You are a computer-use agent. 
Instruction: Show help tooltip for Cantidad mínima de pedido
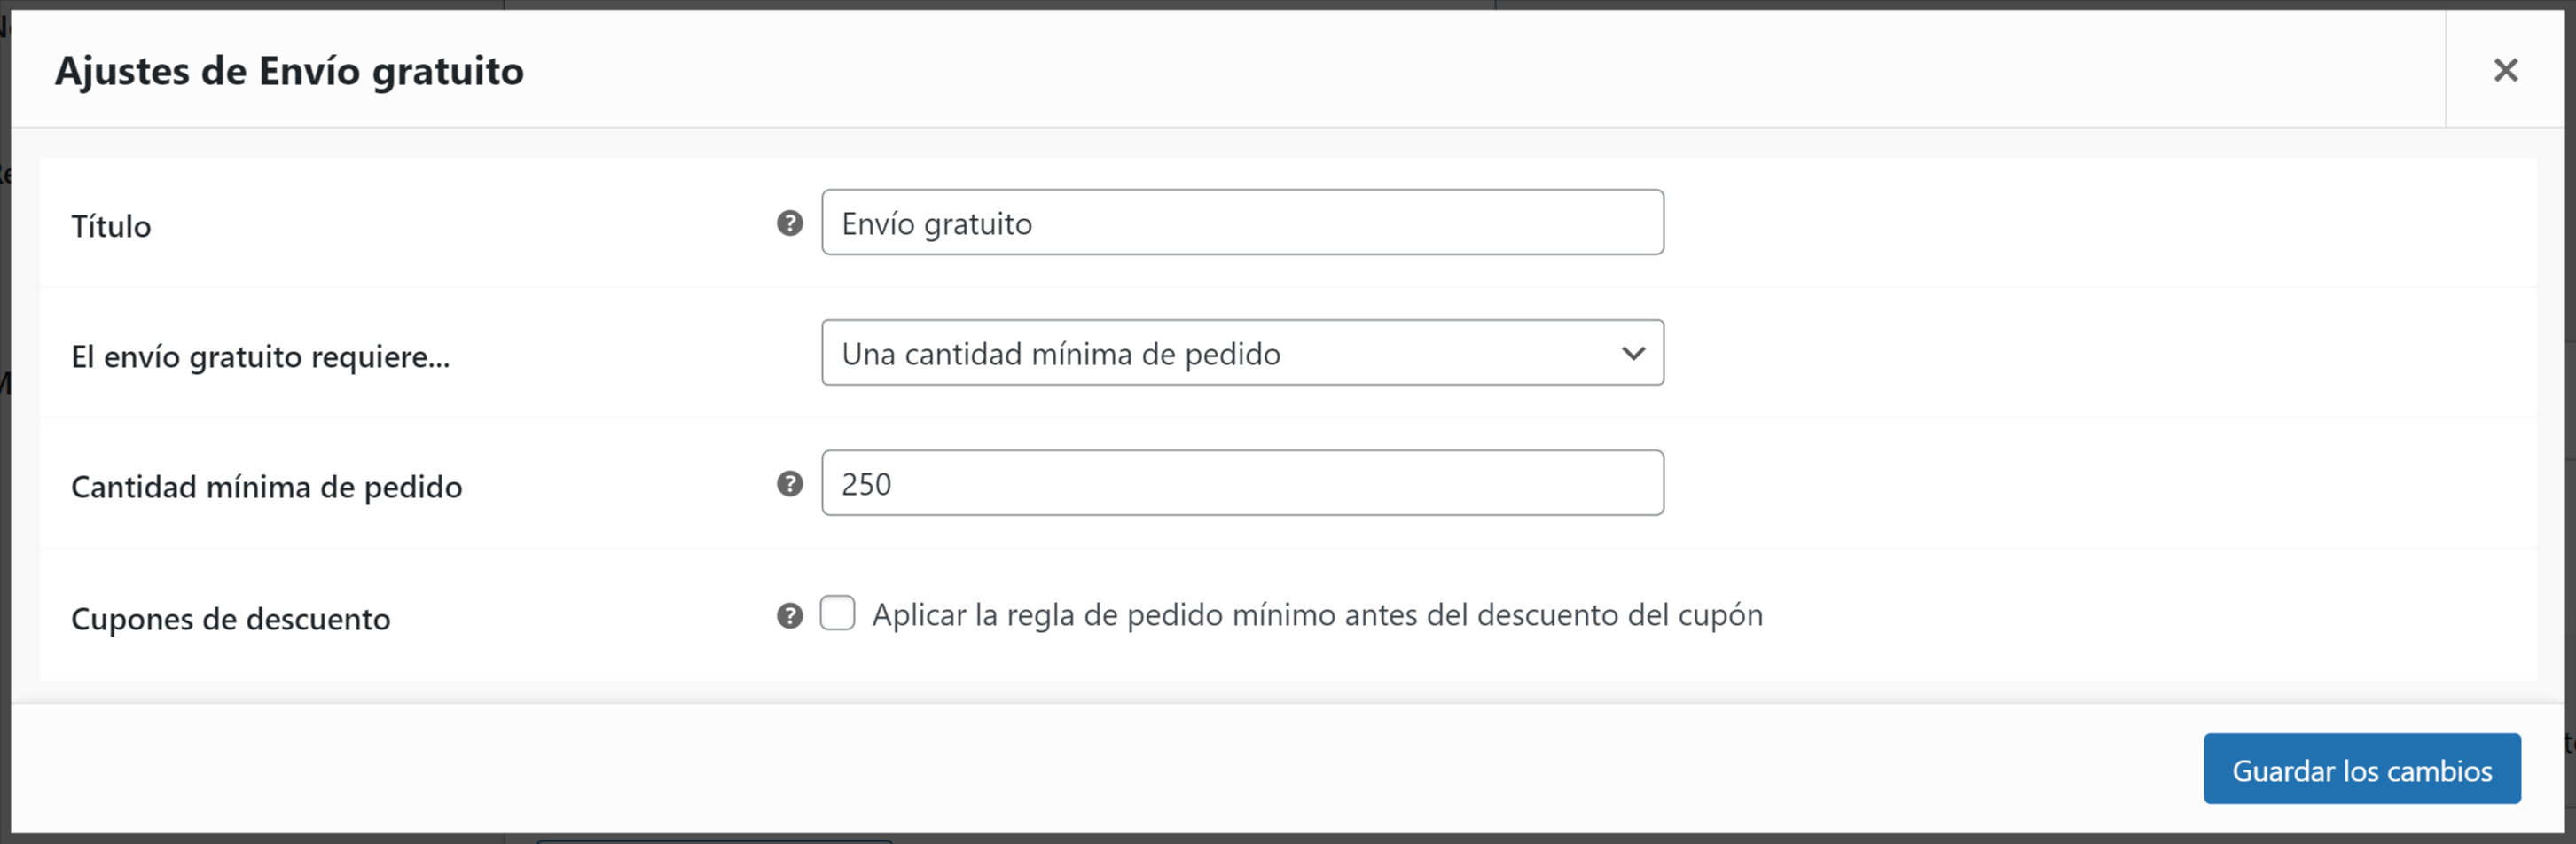(x=789, y=484)
